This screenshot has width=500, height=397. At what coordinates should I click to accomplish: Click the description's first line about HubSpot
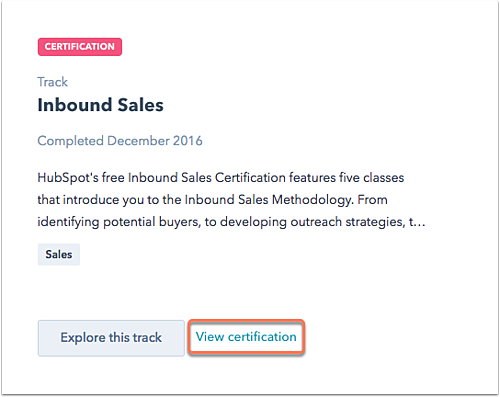click(x=221, y=178)
